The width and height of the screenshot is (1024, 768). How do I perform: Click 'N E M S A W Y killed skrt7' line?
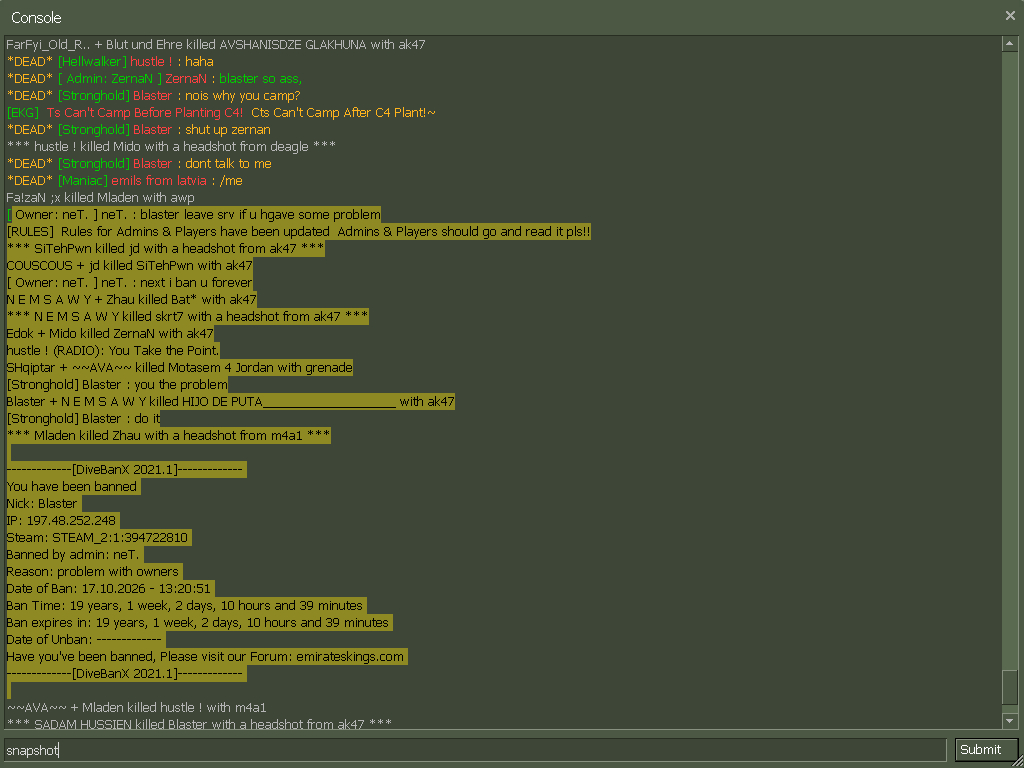pos(187,316)
